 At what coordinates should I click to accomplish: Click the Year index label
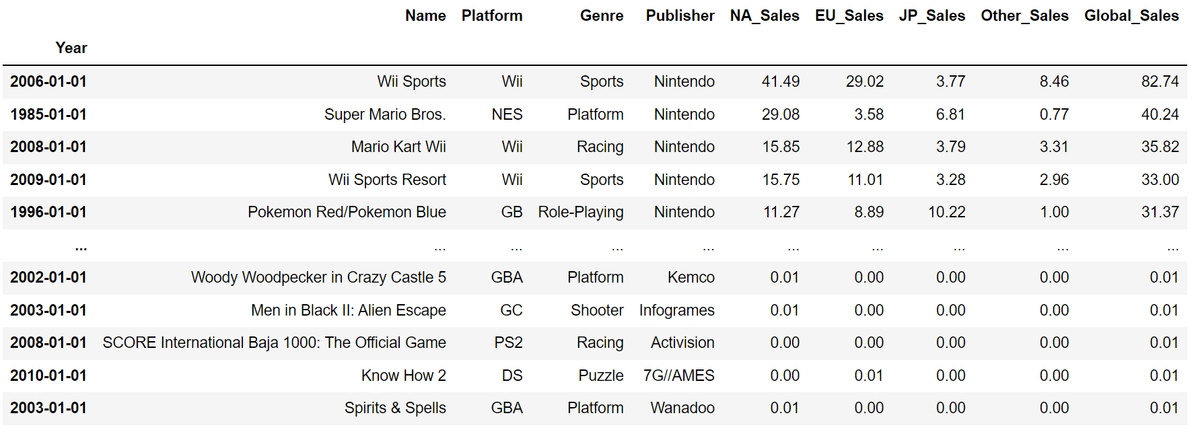tap(71, 48)
